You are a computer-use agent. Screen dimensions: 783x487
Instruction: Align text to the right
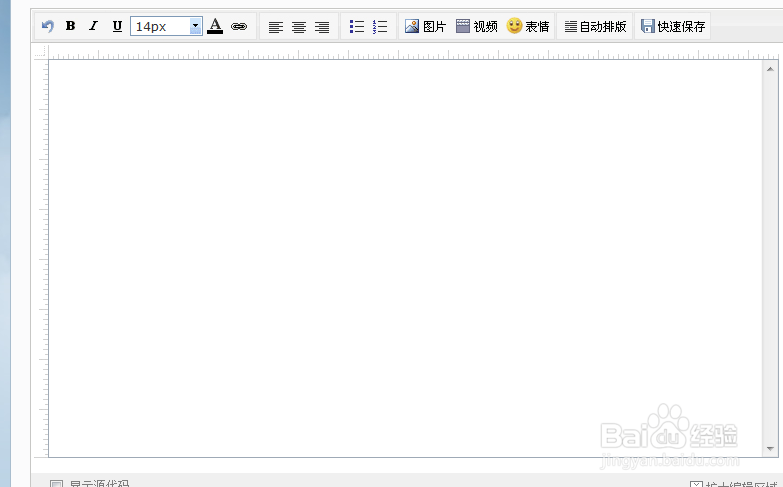[x=322, y=27]
